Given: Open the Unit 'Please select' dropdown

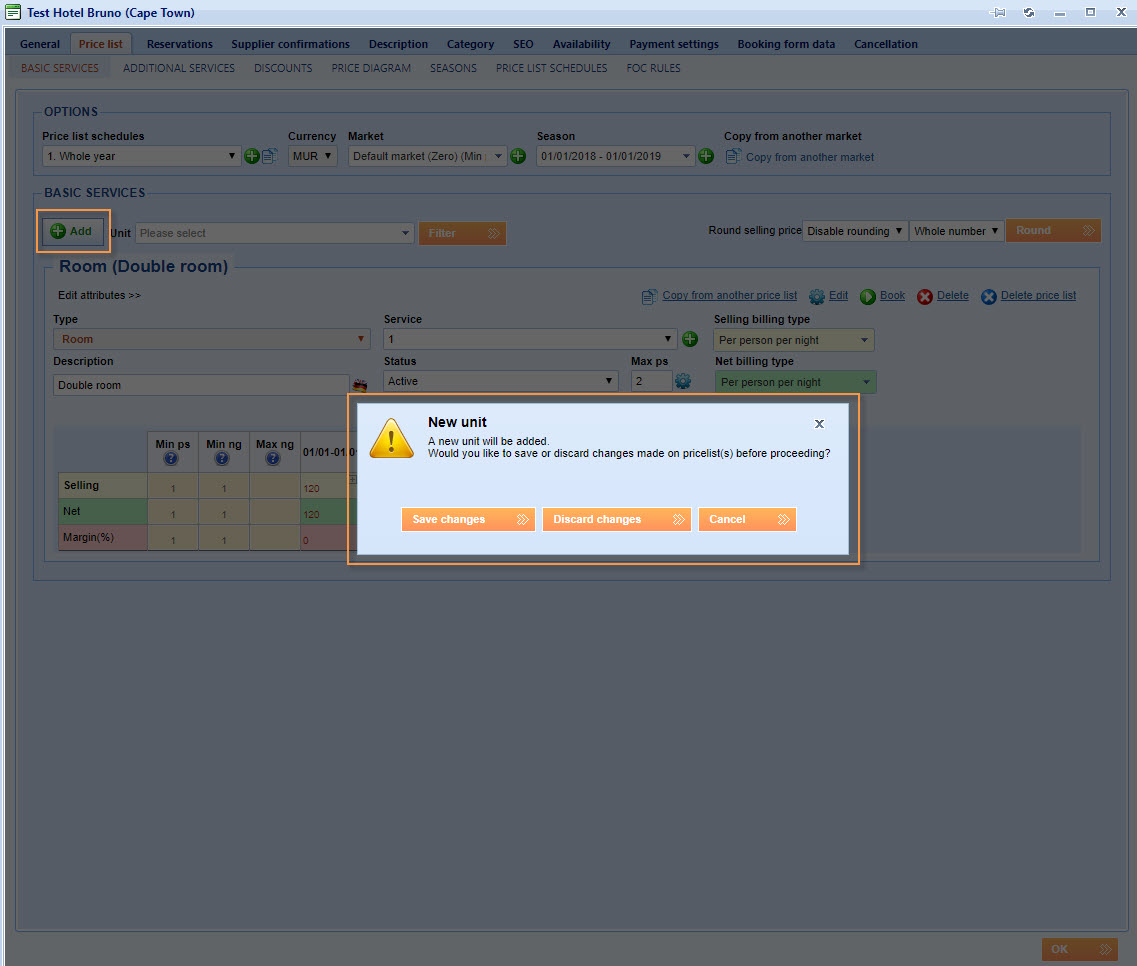Looking at the screenshot, I should click(275, 233).
